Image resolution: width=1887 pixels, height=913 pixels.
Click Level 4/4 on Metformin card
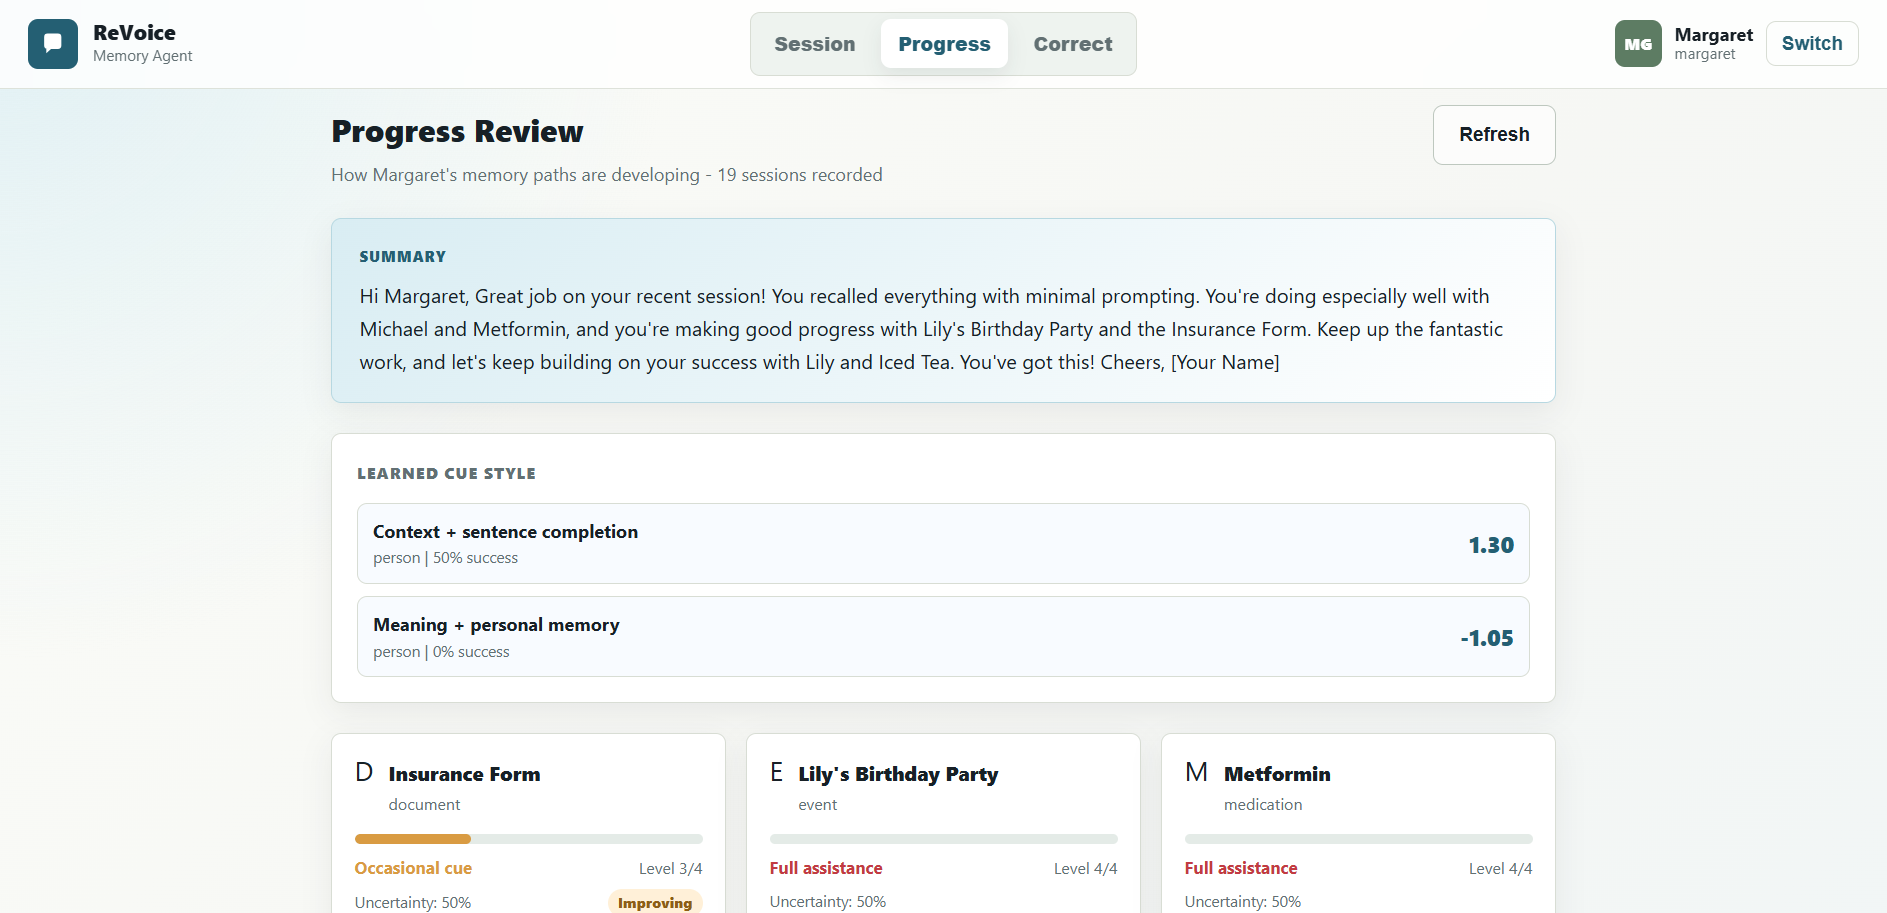point(1501,869)
